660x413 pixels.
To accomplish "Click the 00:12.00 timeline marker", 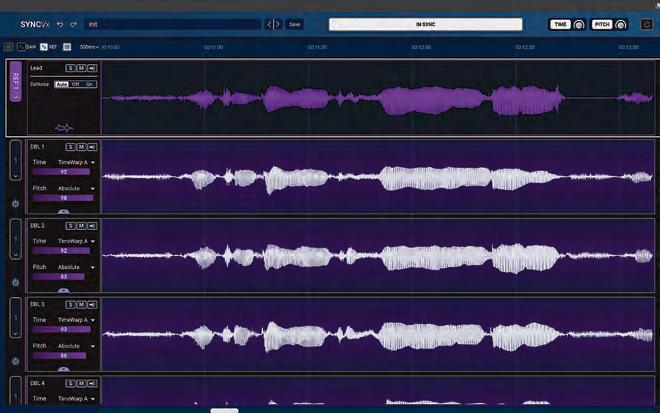I will (421, 47).
